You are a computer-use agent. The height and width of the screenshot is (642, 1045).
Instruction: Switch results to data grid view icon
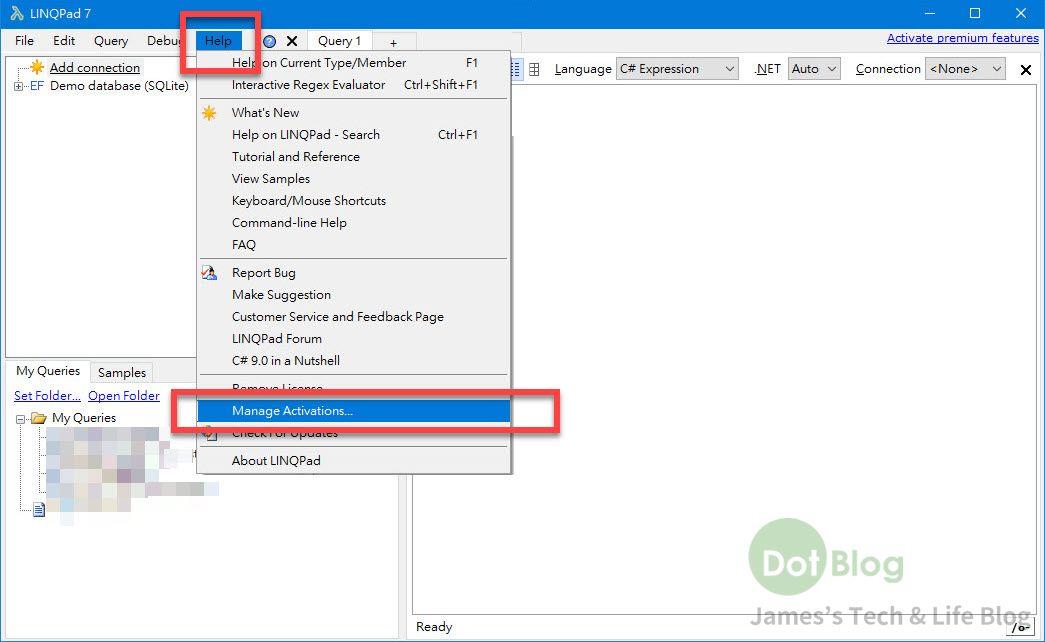coord(534,69)
